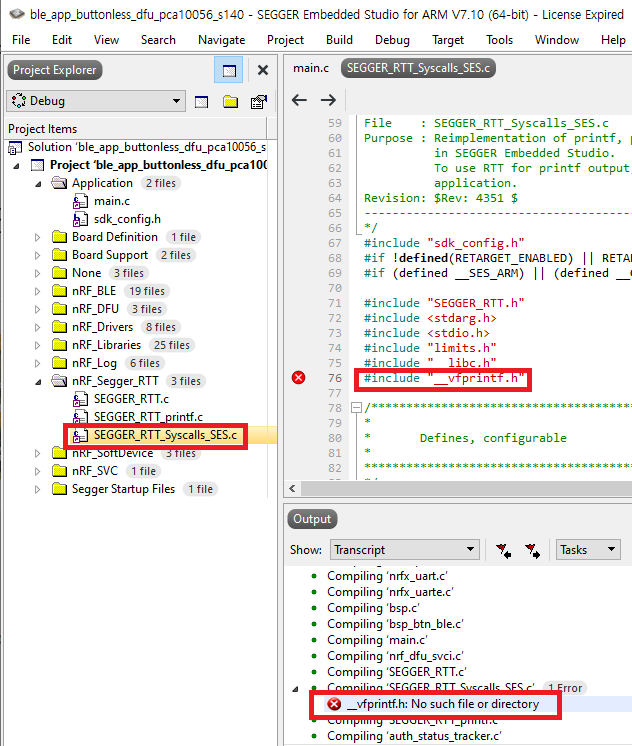Viewport: 632px width, 746px height.
Task: Open the Debug configuration dropdown
Action: tap(96, 101)
